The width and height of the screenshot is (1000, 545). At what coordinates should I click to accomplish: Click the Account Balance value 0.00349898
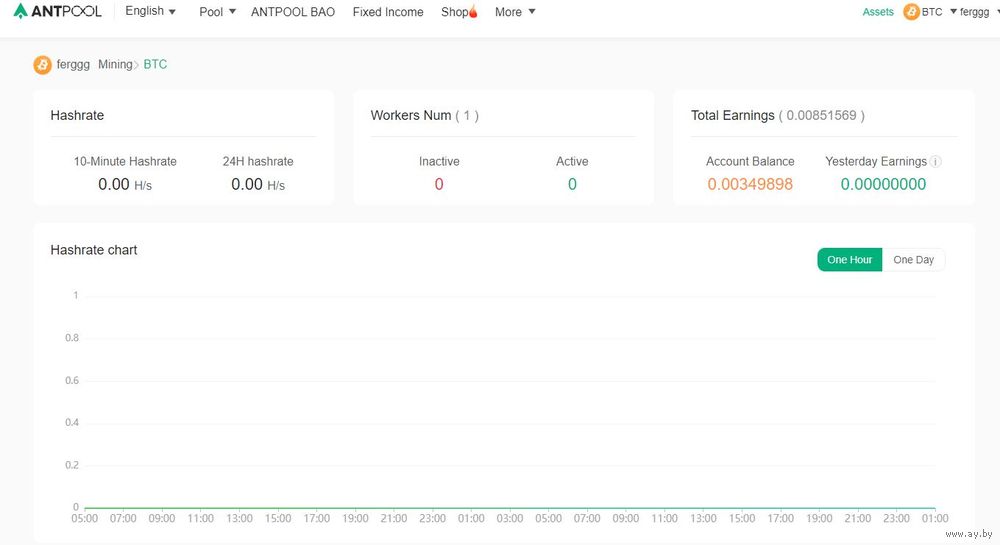pos(750,184)
